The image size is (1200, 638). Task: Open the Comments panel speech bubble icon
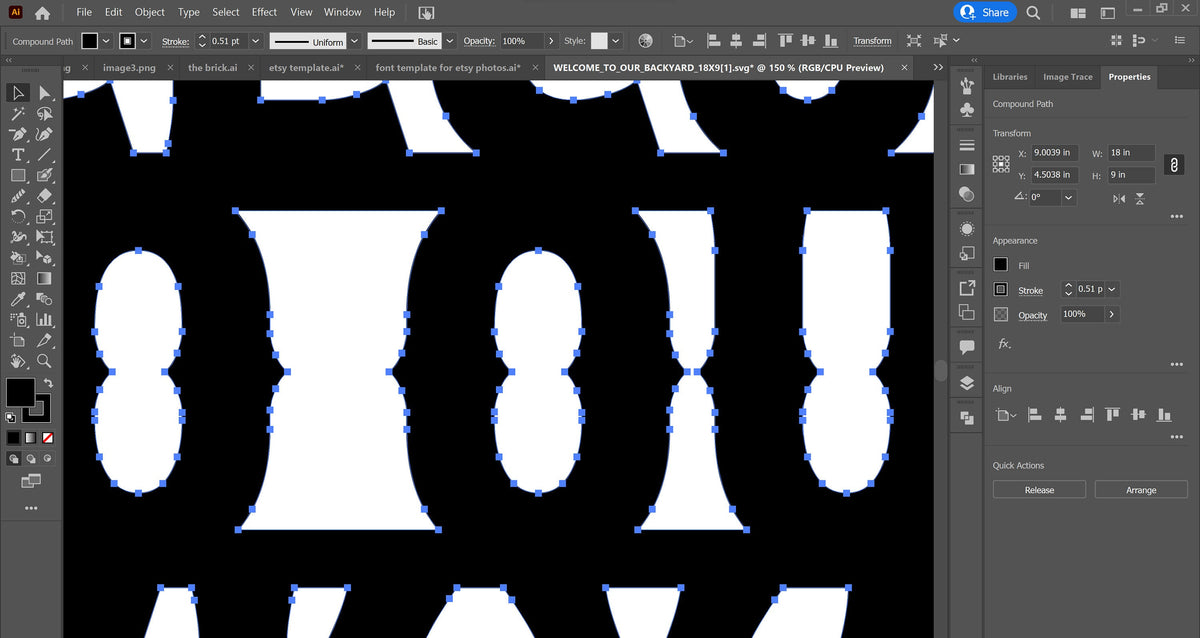pos(967,347)
